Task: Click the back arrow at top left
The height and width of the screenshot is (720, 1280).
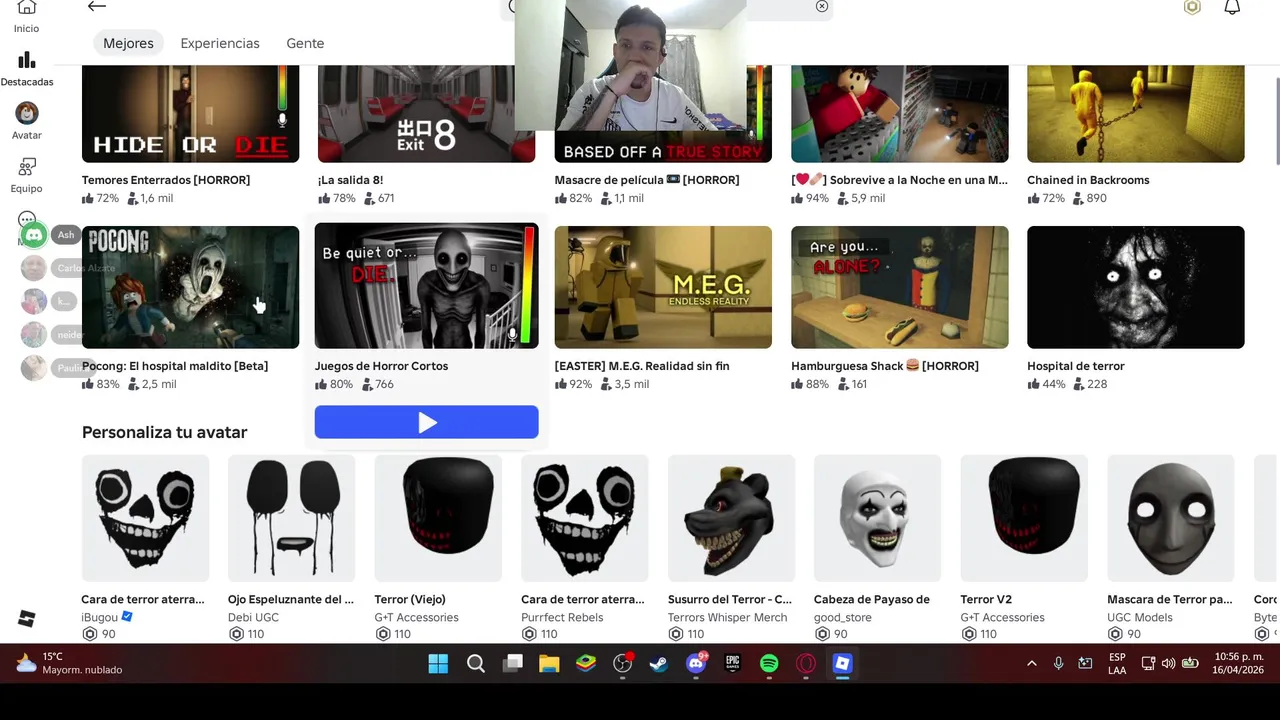Action: [x=97, y=7]
